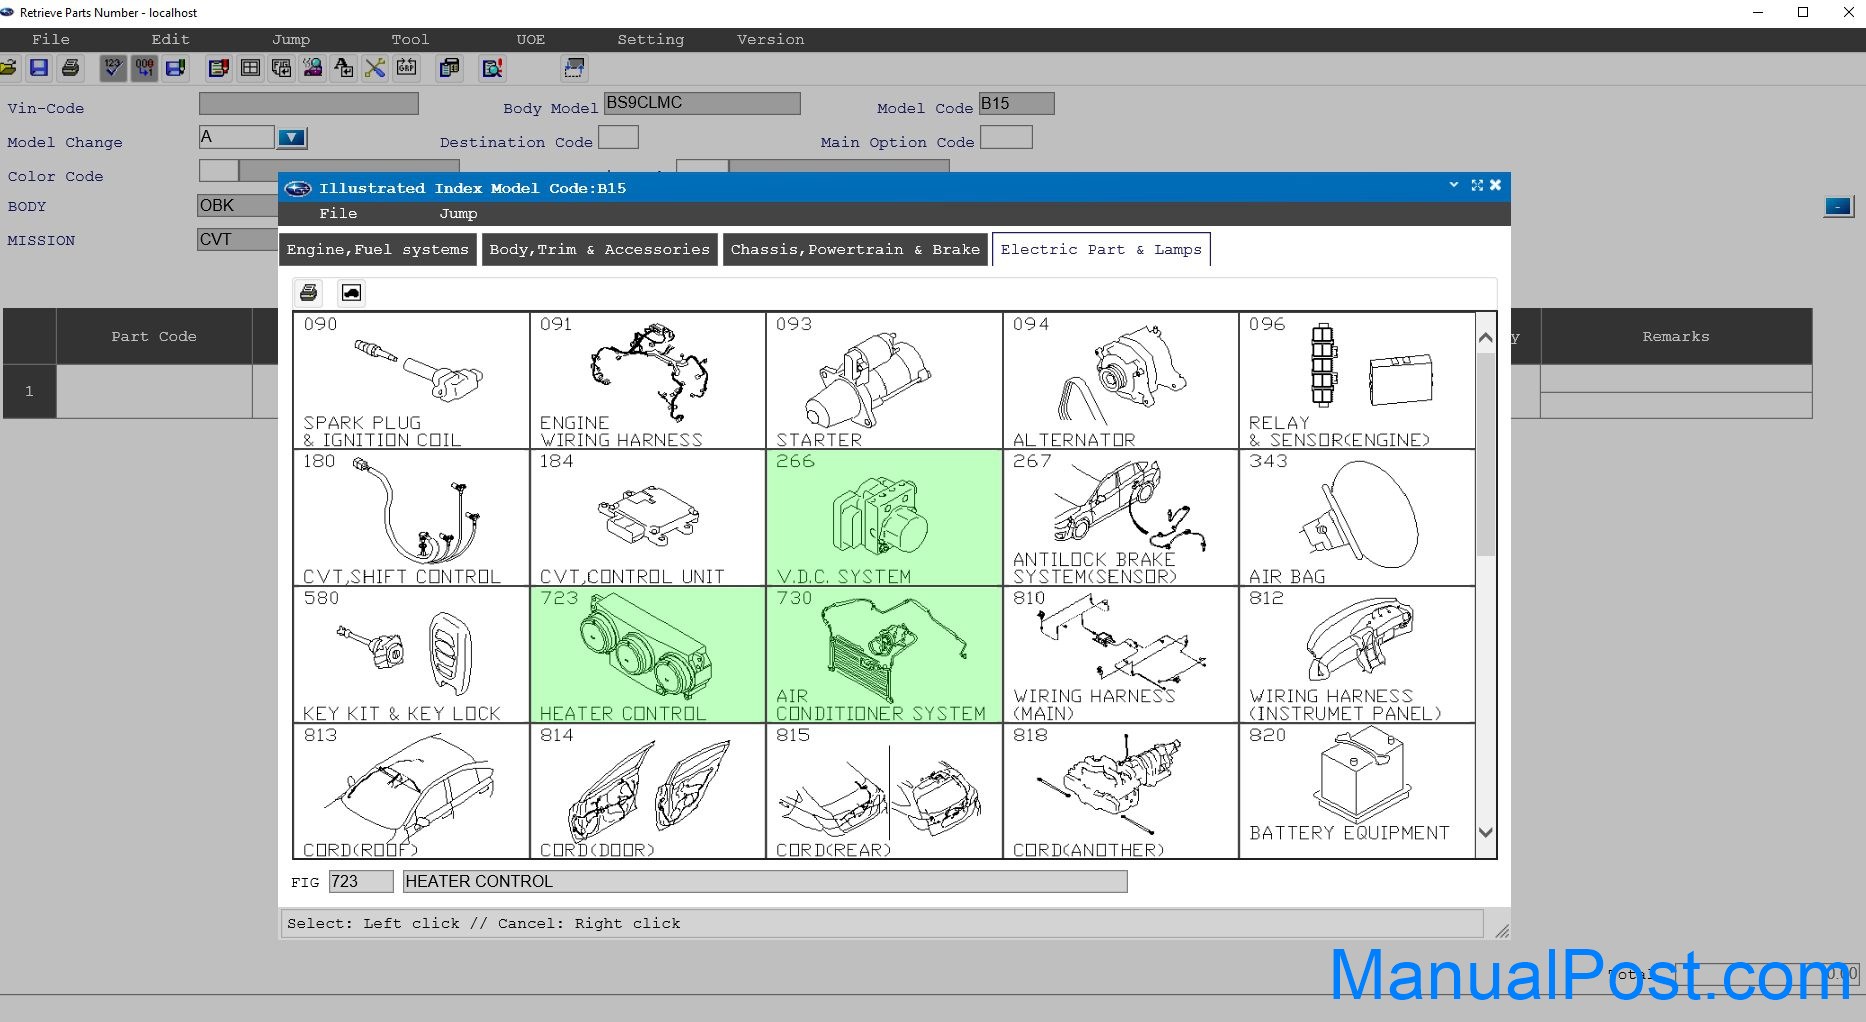Viewport: 1866px width, 1022px height.
Task: Select 093 Starter figure
Action: pos(884,380)
